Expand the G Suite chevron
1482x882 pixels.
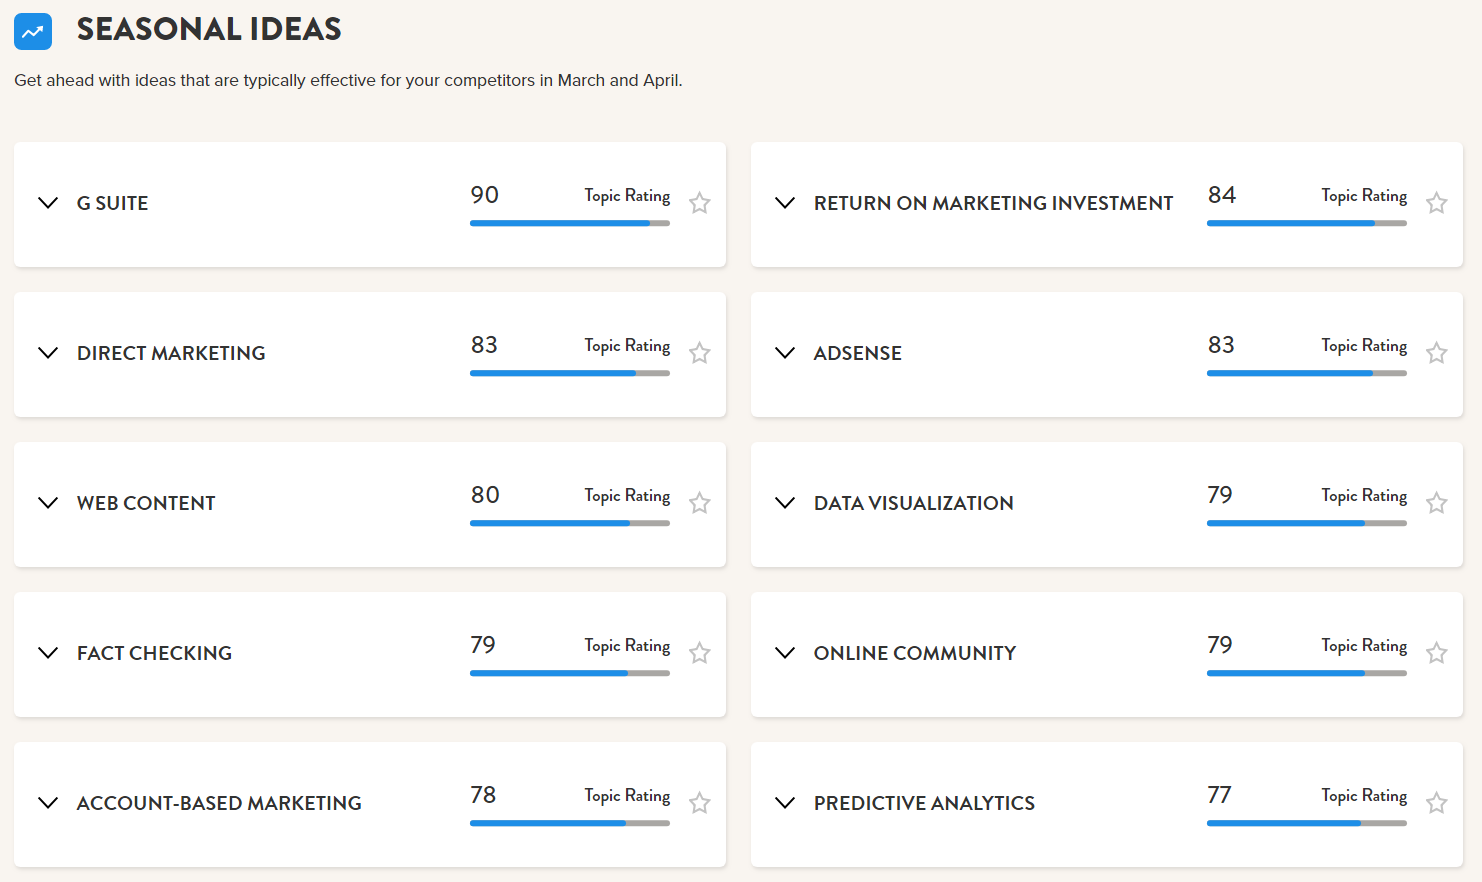[48, 203]
